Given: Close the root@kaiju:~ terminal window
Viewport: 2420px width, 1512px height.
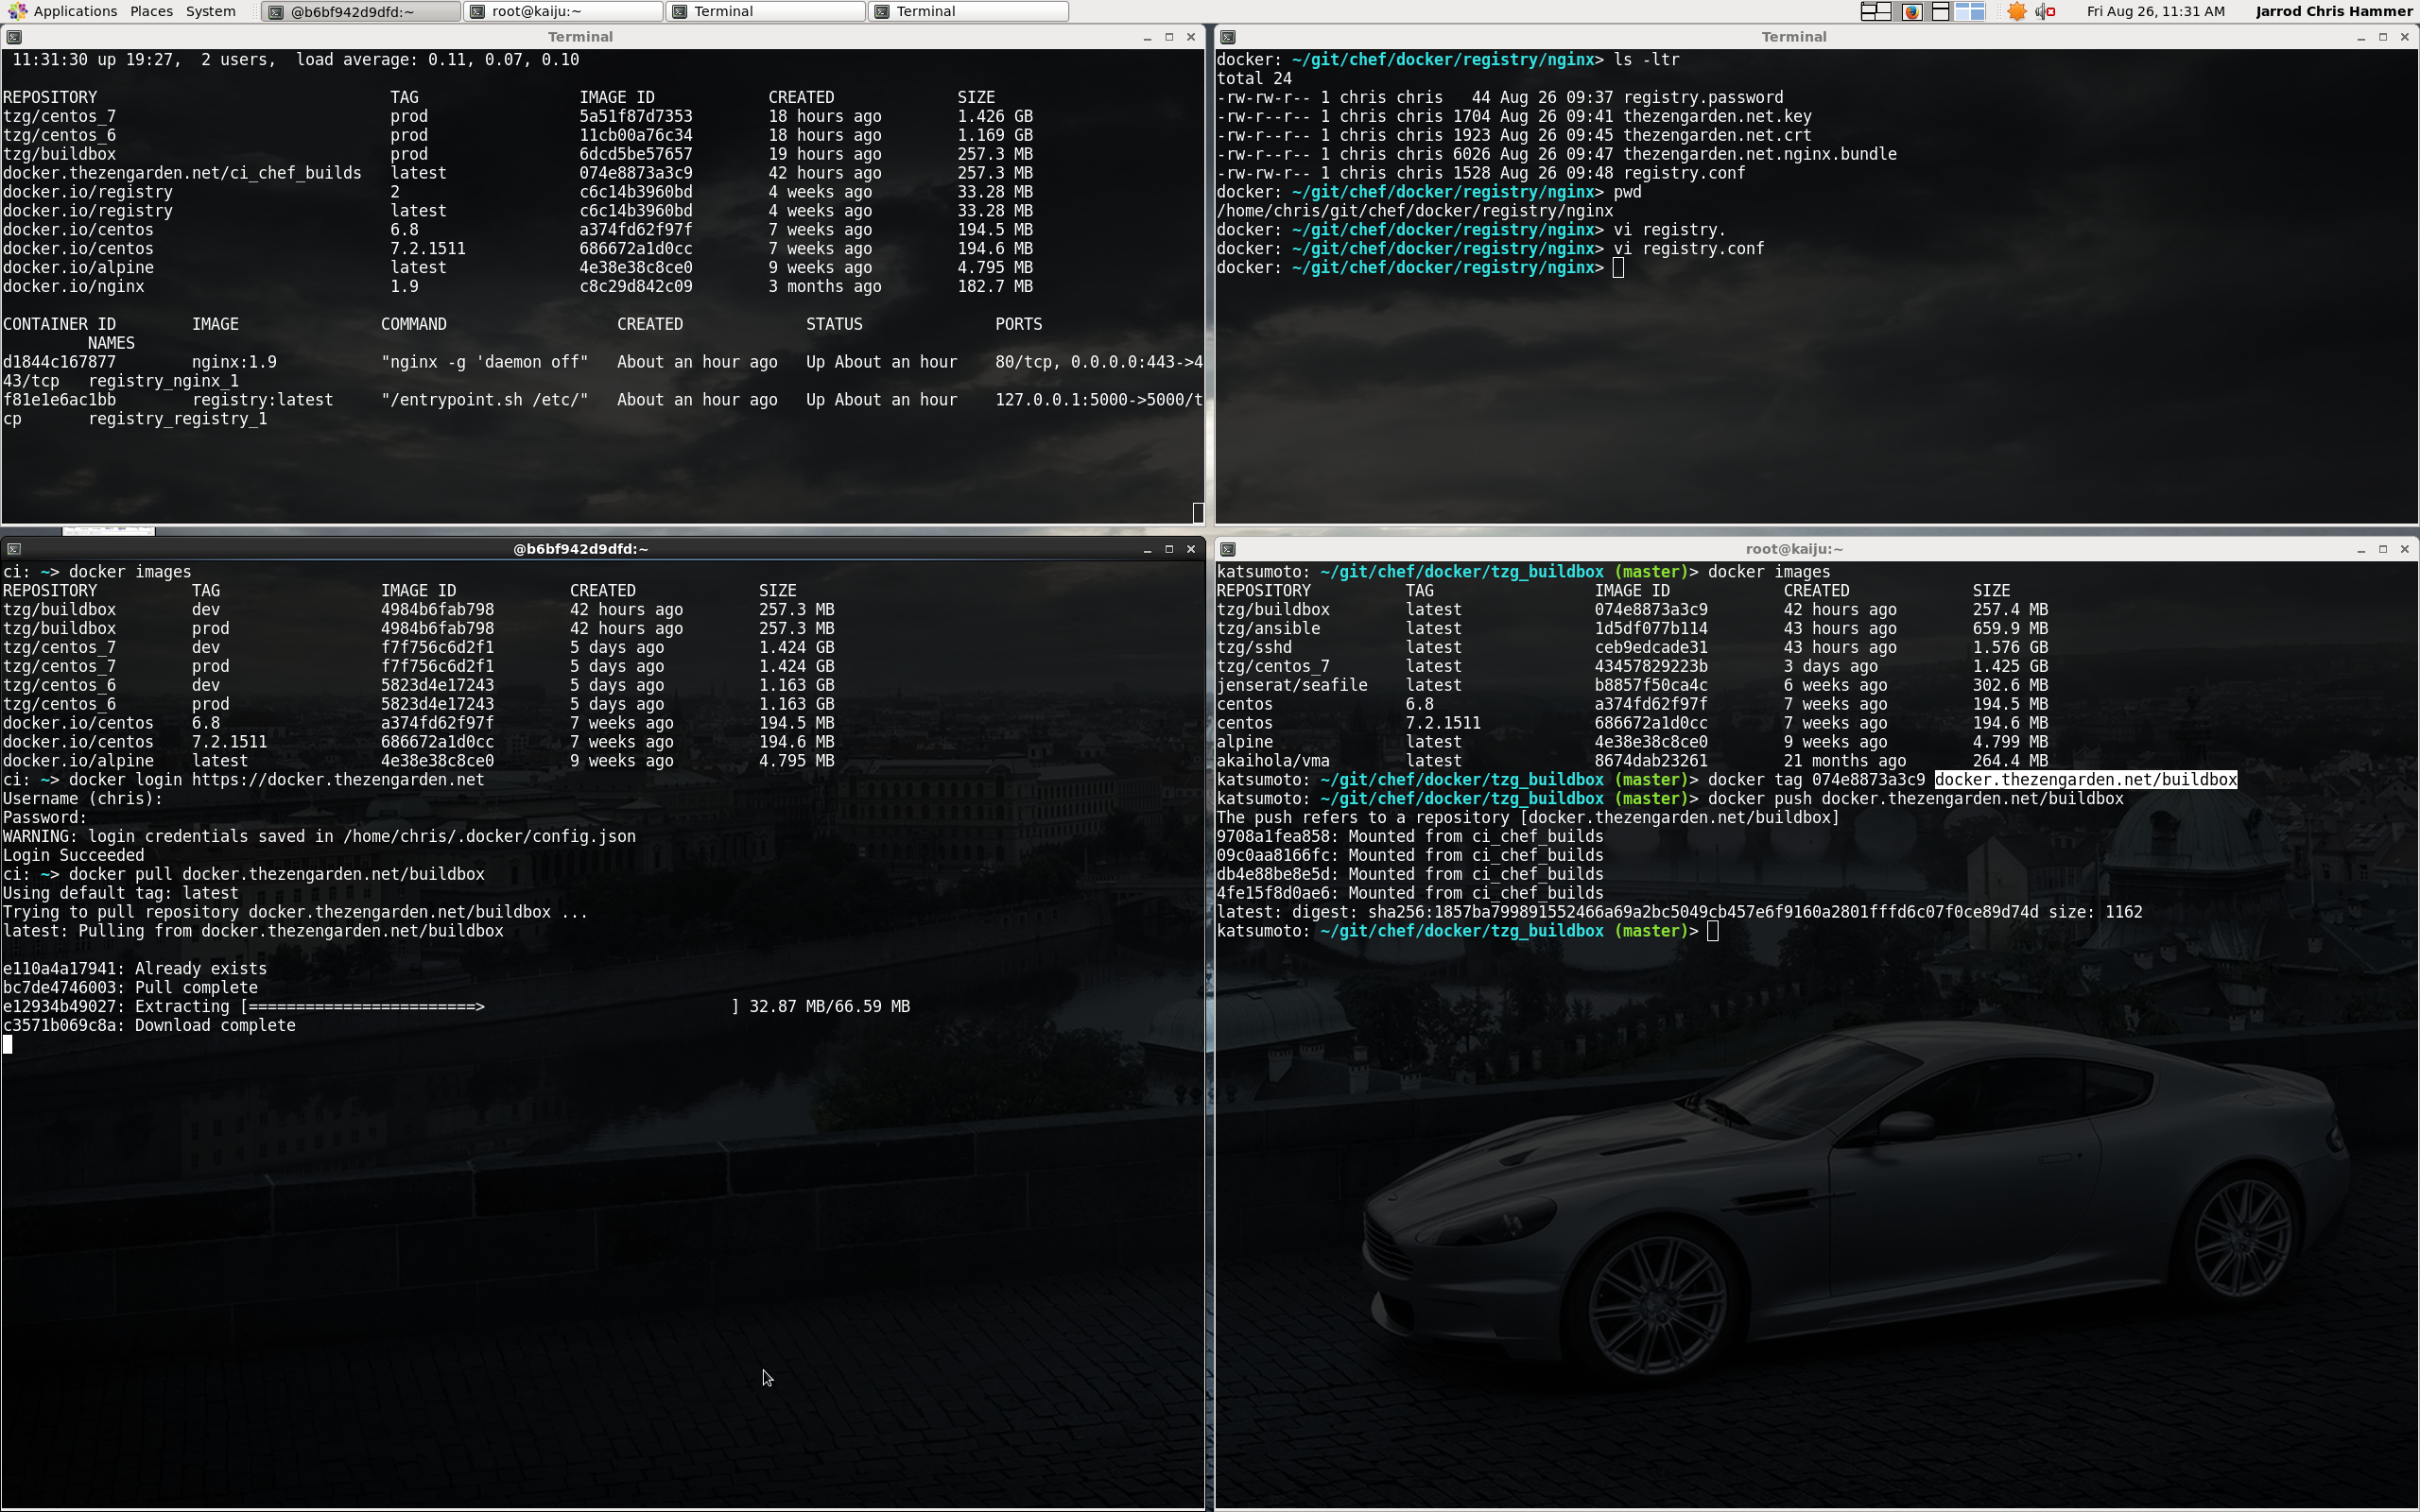Looking at the screenshot, I should [x=2405, y=549].
